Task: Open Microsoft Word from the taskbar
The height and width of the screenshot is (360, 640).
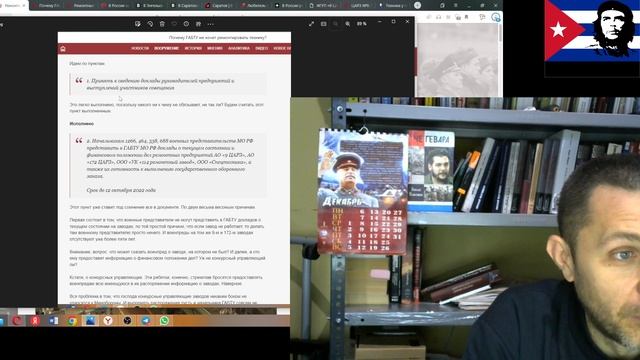Action: (x=53, y=321)
